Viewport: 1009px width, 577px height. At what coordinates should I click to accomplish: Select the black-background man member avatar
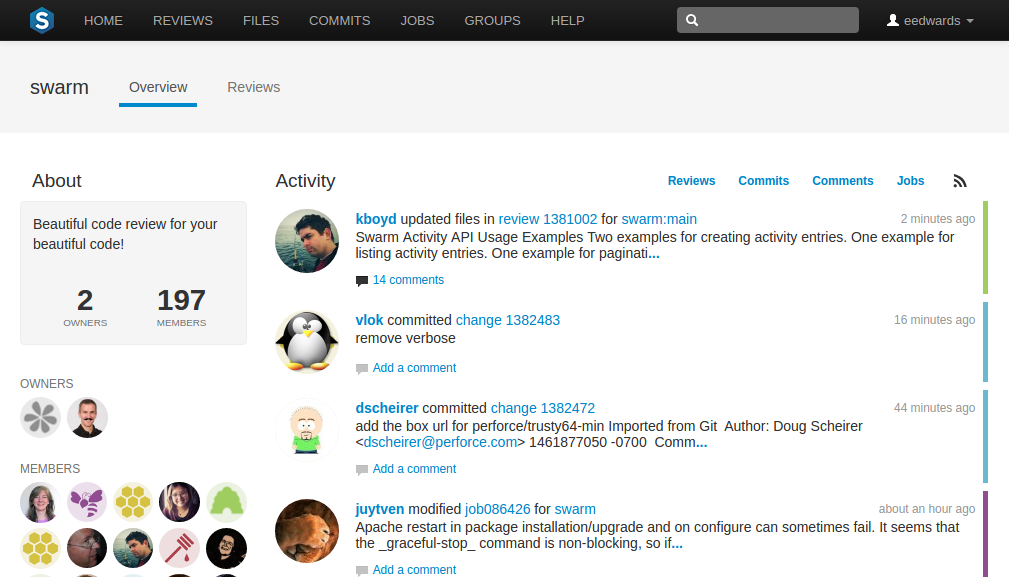227,548
